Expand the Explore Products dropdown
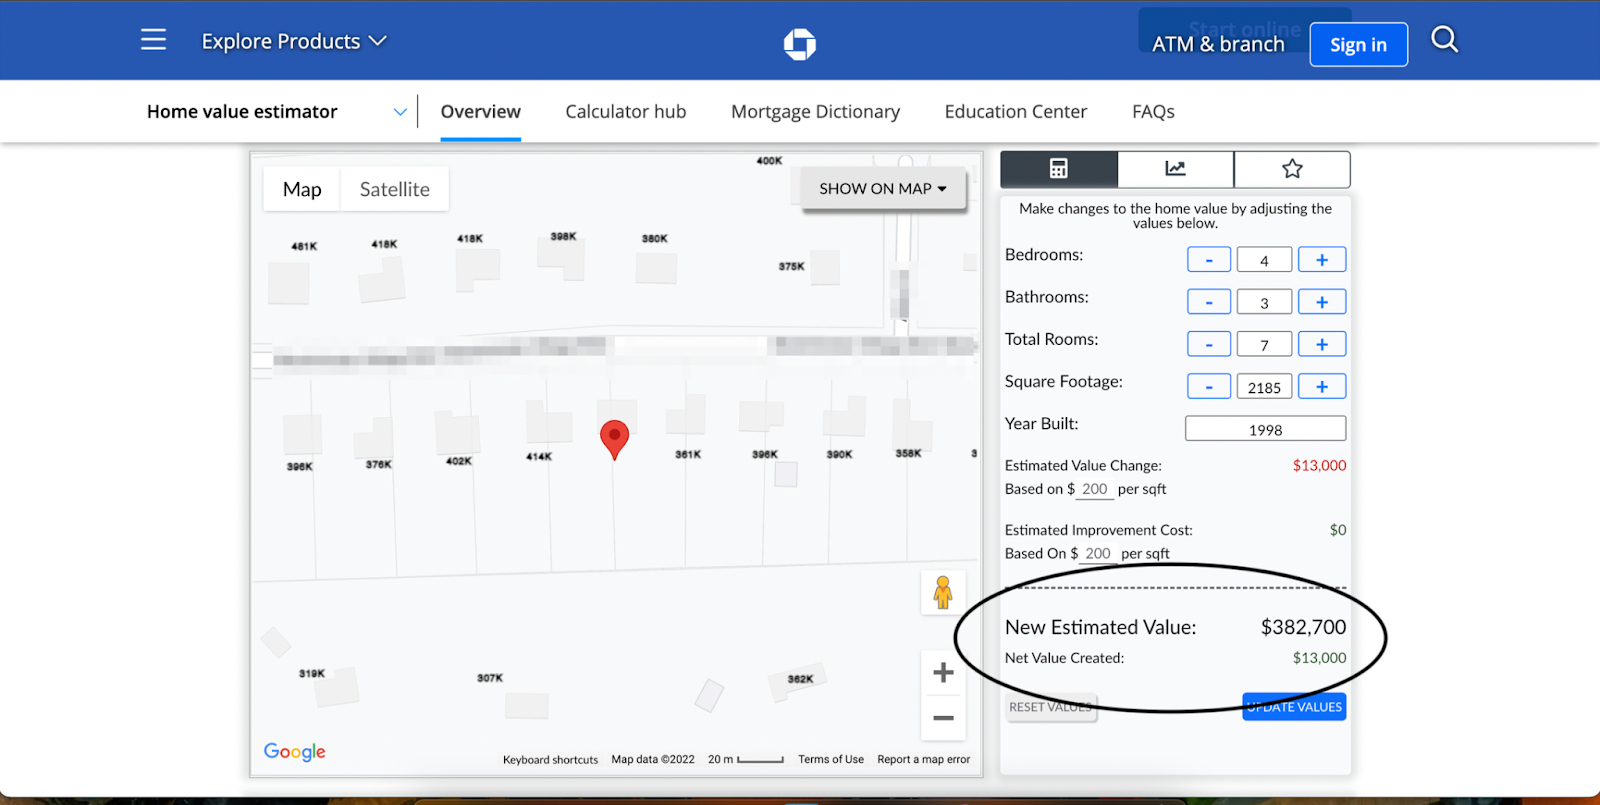Screen dimensions: 1600x805 coord(293,41)
